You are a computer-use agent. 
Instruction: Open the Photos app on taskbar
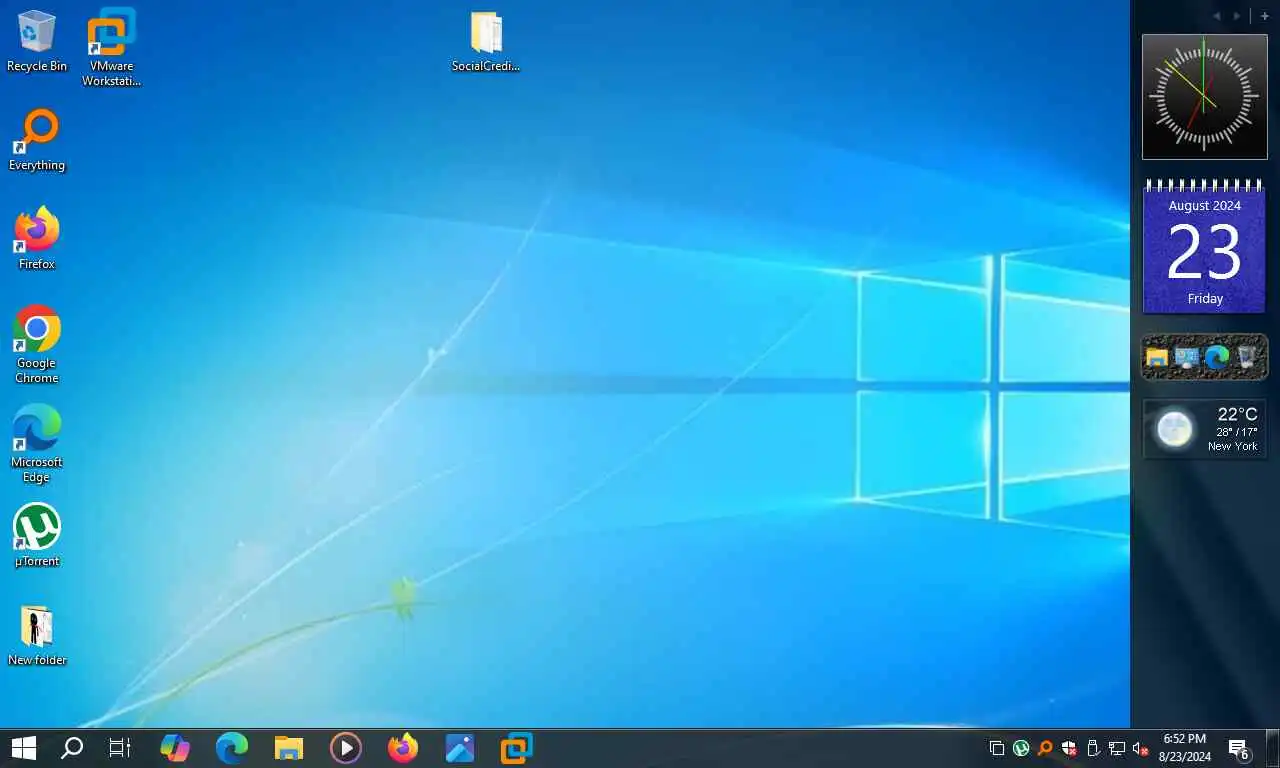point(460,748)
